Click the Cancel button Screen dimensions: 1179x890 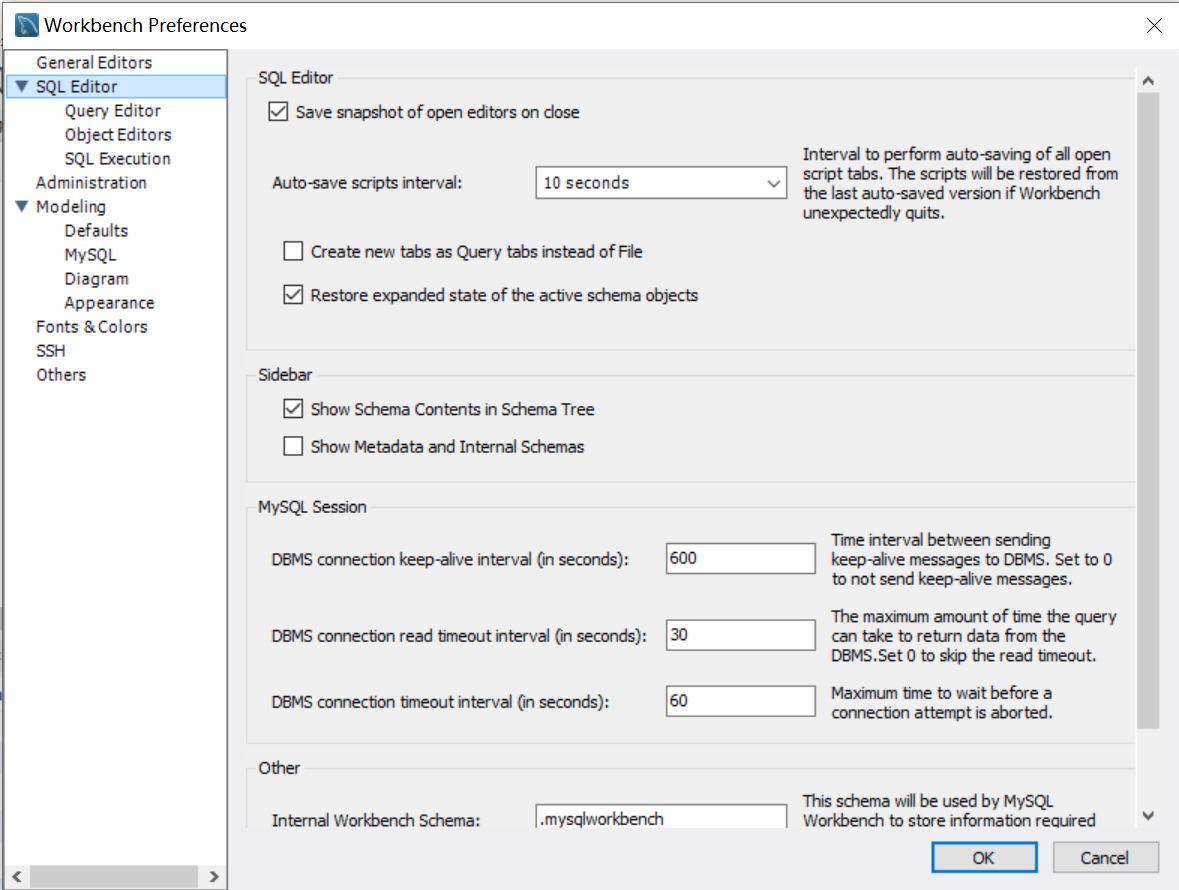tap(1105, 858)
